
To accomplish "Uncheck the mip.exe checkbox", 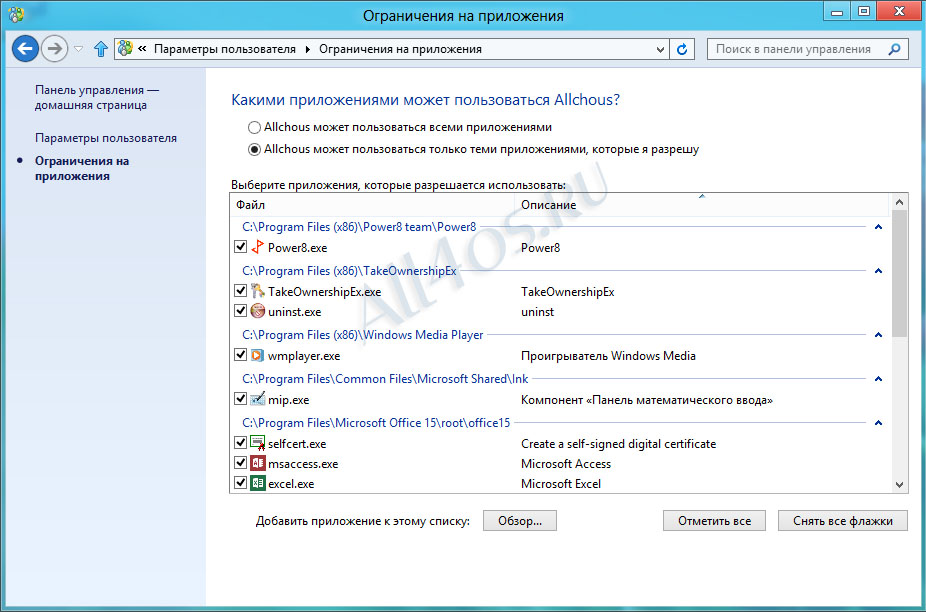I will point(240,398).
